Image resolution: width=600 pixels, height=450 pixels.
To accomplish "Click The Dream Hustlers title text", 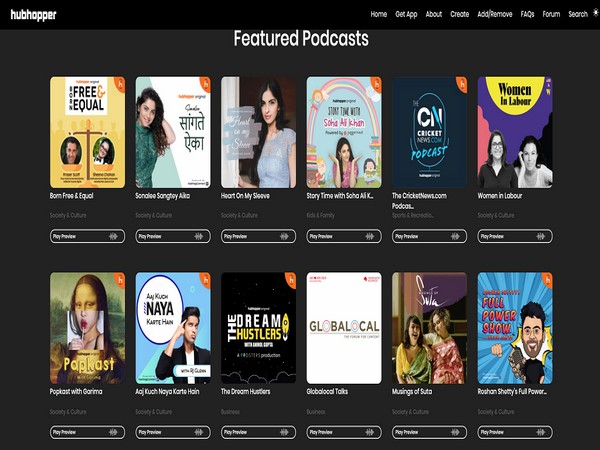I will 246,391.
